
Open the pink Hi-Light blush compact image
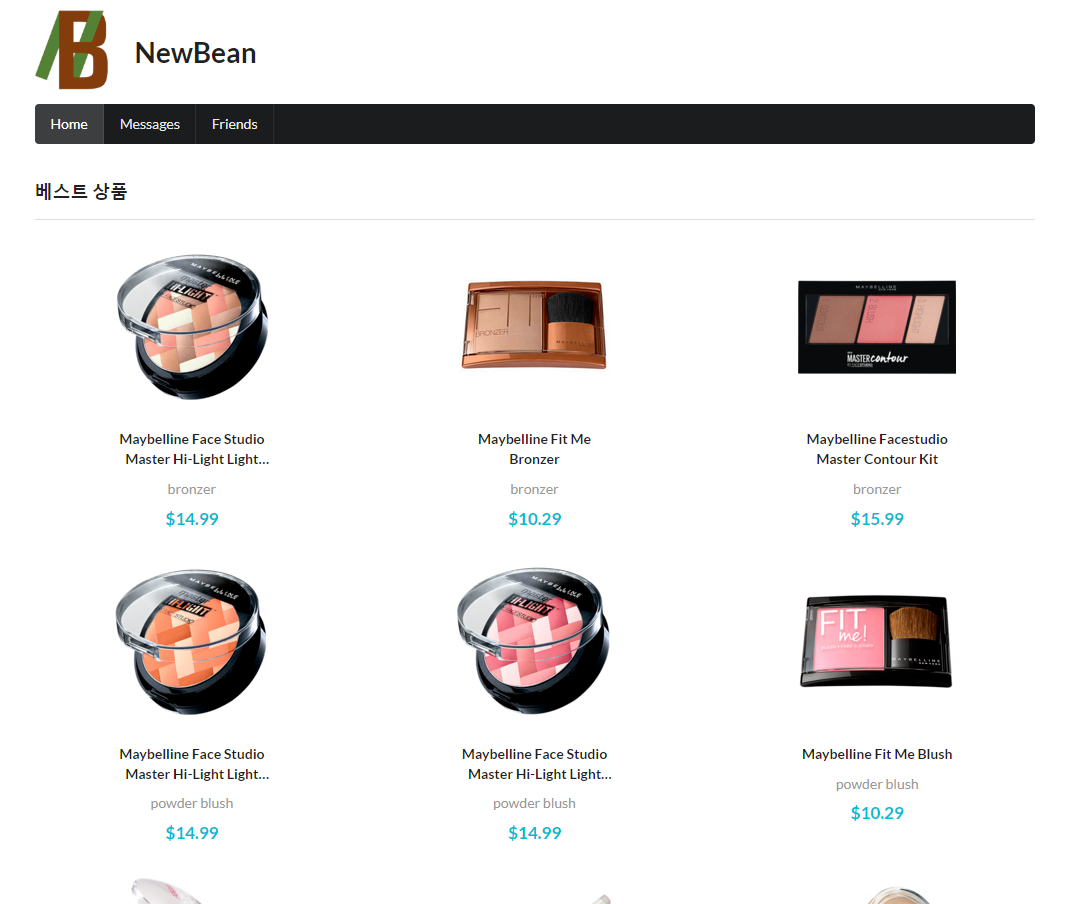[x=534, y=641]
